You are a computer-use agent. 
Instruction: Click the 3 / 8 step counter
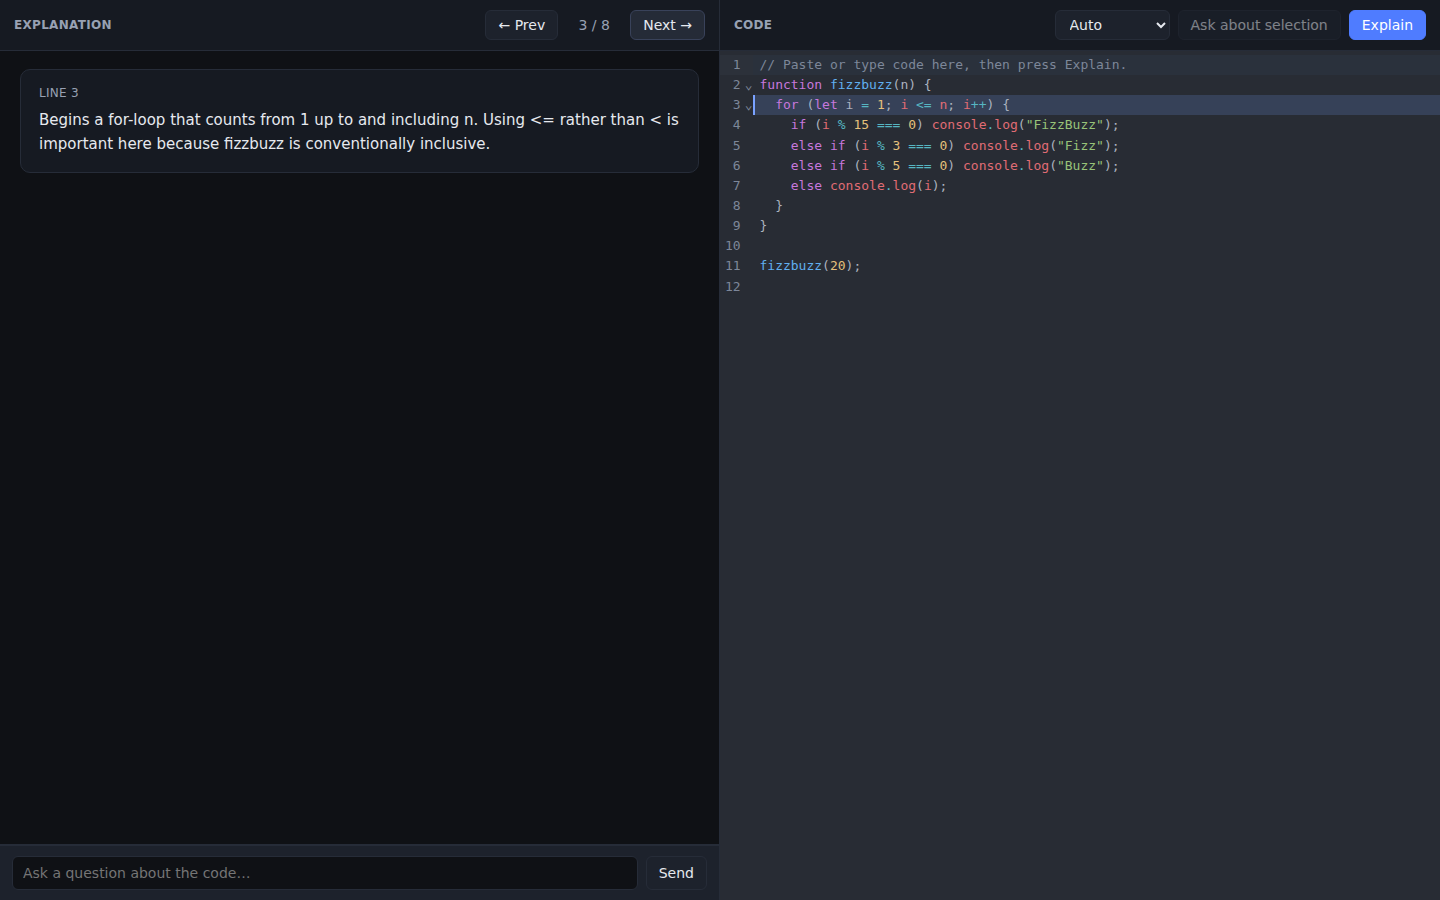pyautogui.click(x=594, y=25)
